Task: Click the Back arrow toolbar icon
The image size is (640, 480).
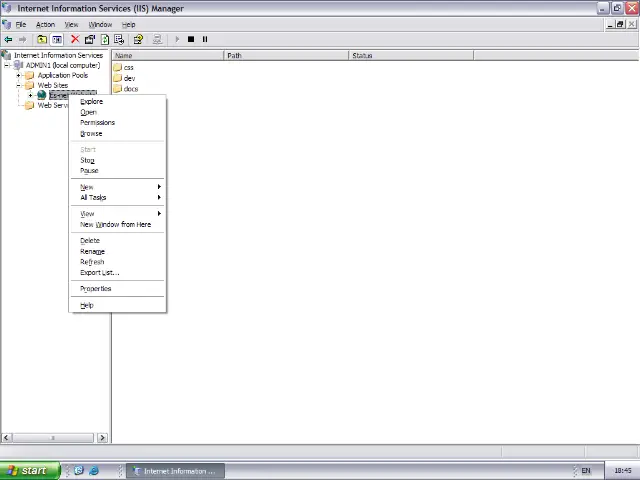Action: coord(8,39)
